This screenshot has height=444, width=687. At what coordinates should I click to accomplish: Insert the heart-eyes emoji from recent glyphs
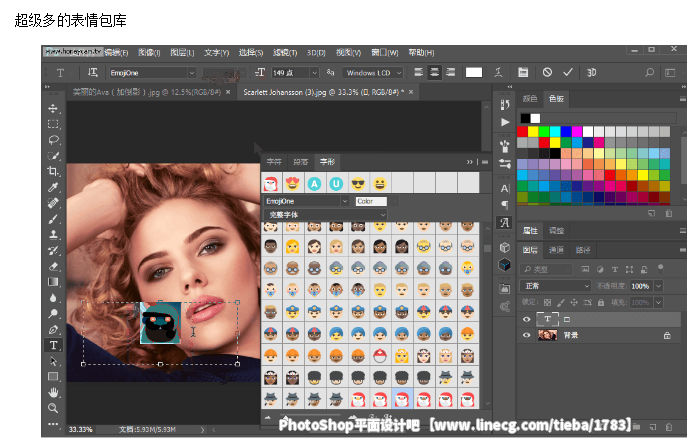tap(292, 183)
